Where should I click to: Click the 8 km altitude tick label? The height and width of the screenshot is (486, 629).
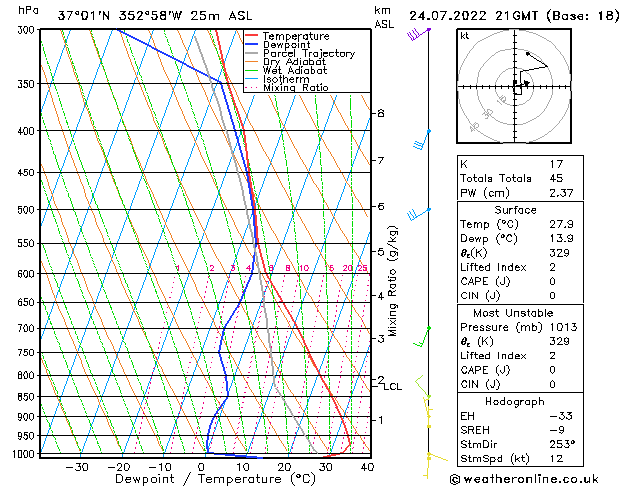click(x=381, y=113)
